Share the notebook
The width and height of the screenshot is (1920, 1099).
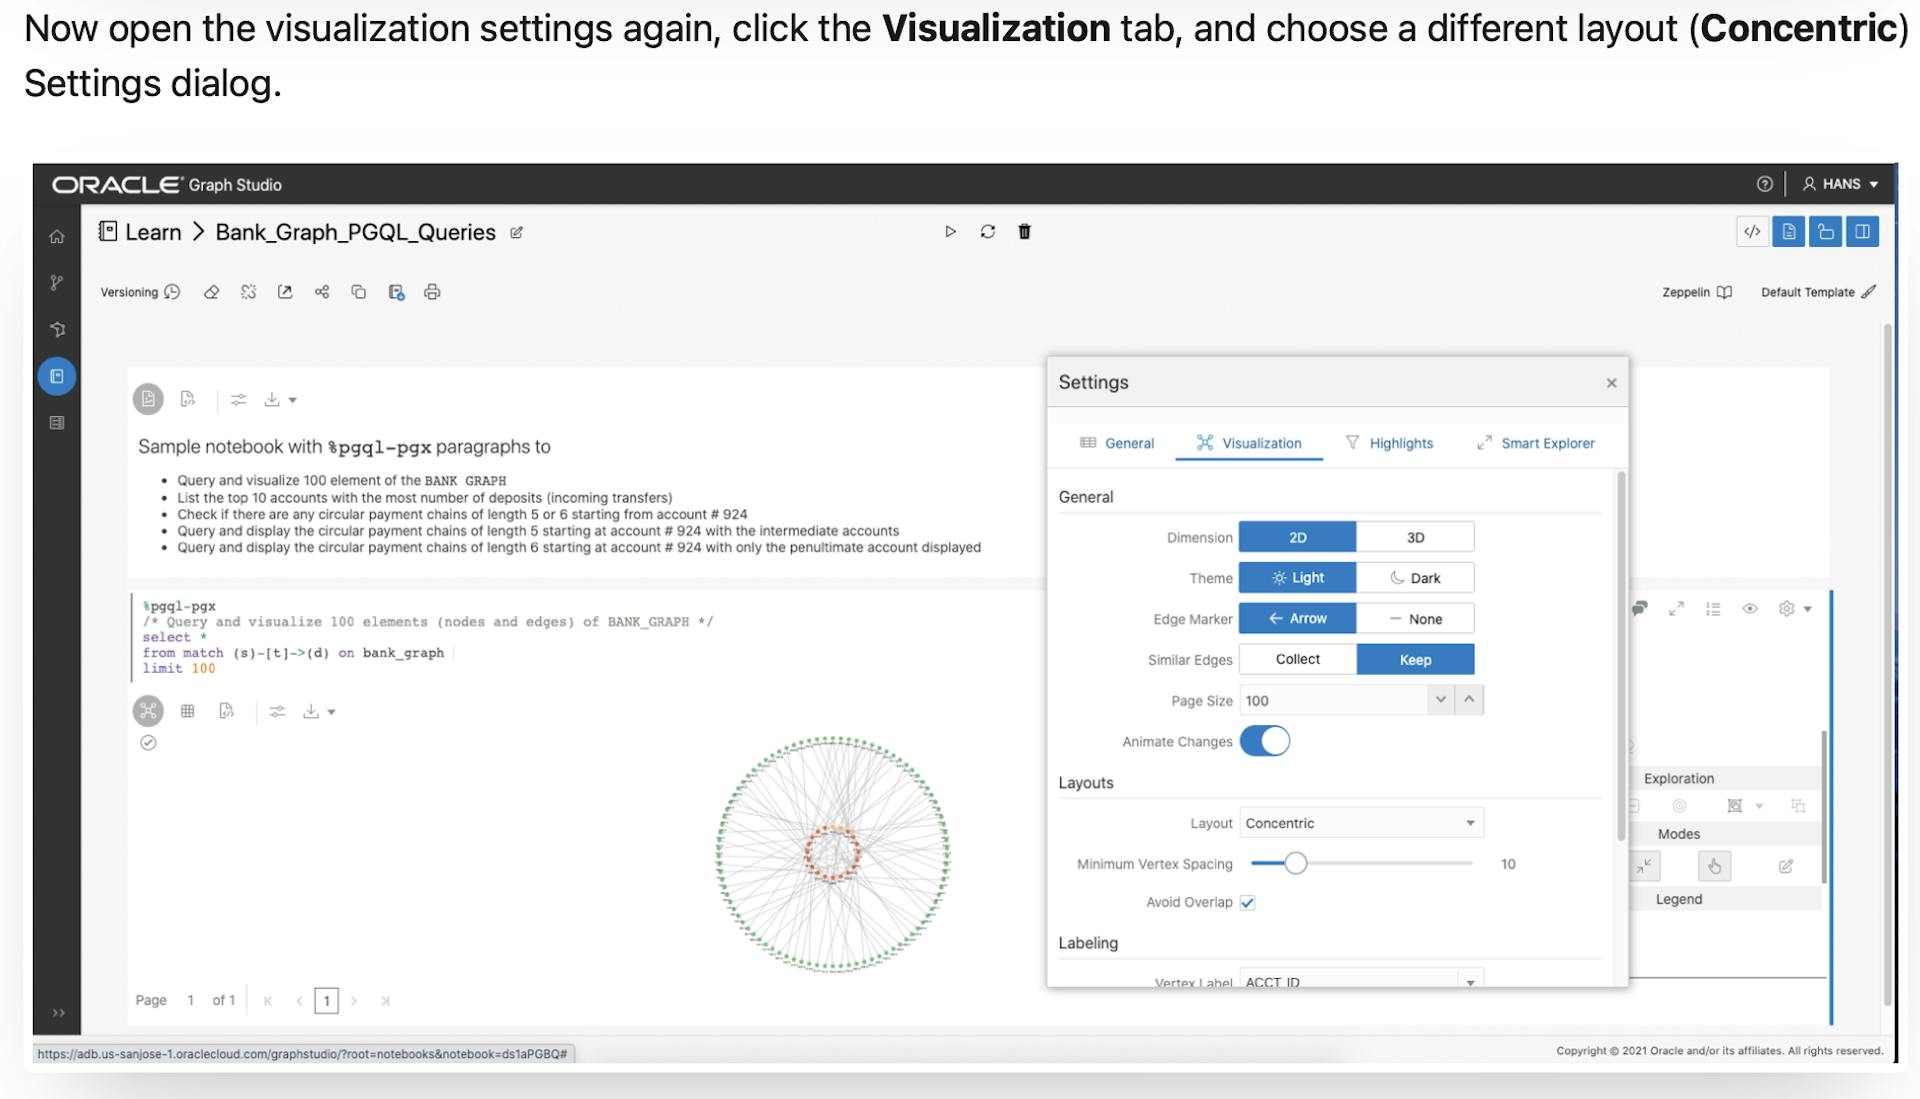point(322,291)
